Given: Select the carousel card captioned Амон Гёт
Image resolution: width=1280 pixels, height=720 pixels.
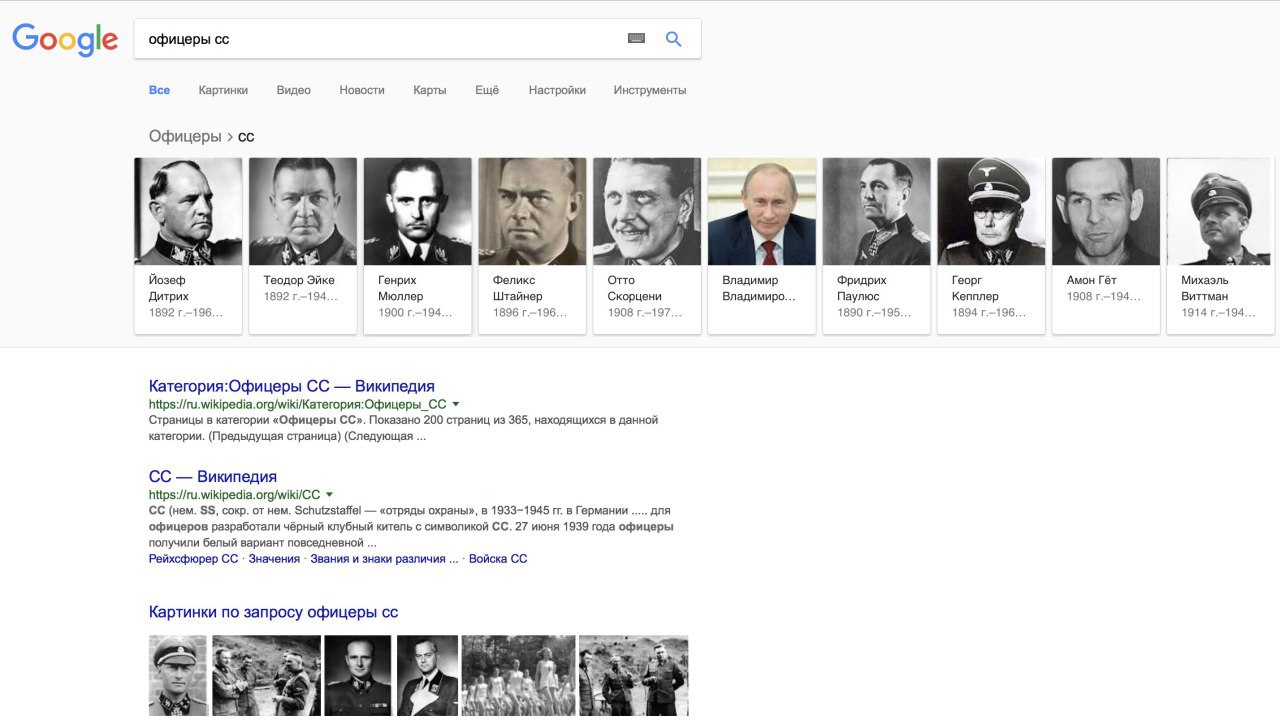Looking at the screenshot, I should pos(1106,245).
